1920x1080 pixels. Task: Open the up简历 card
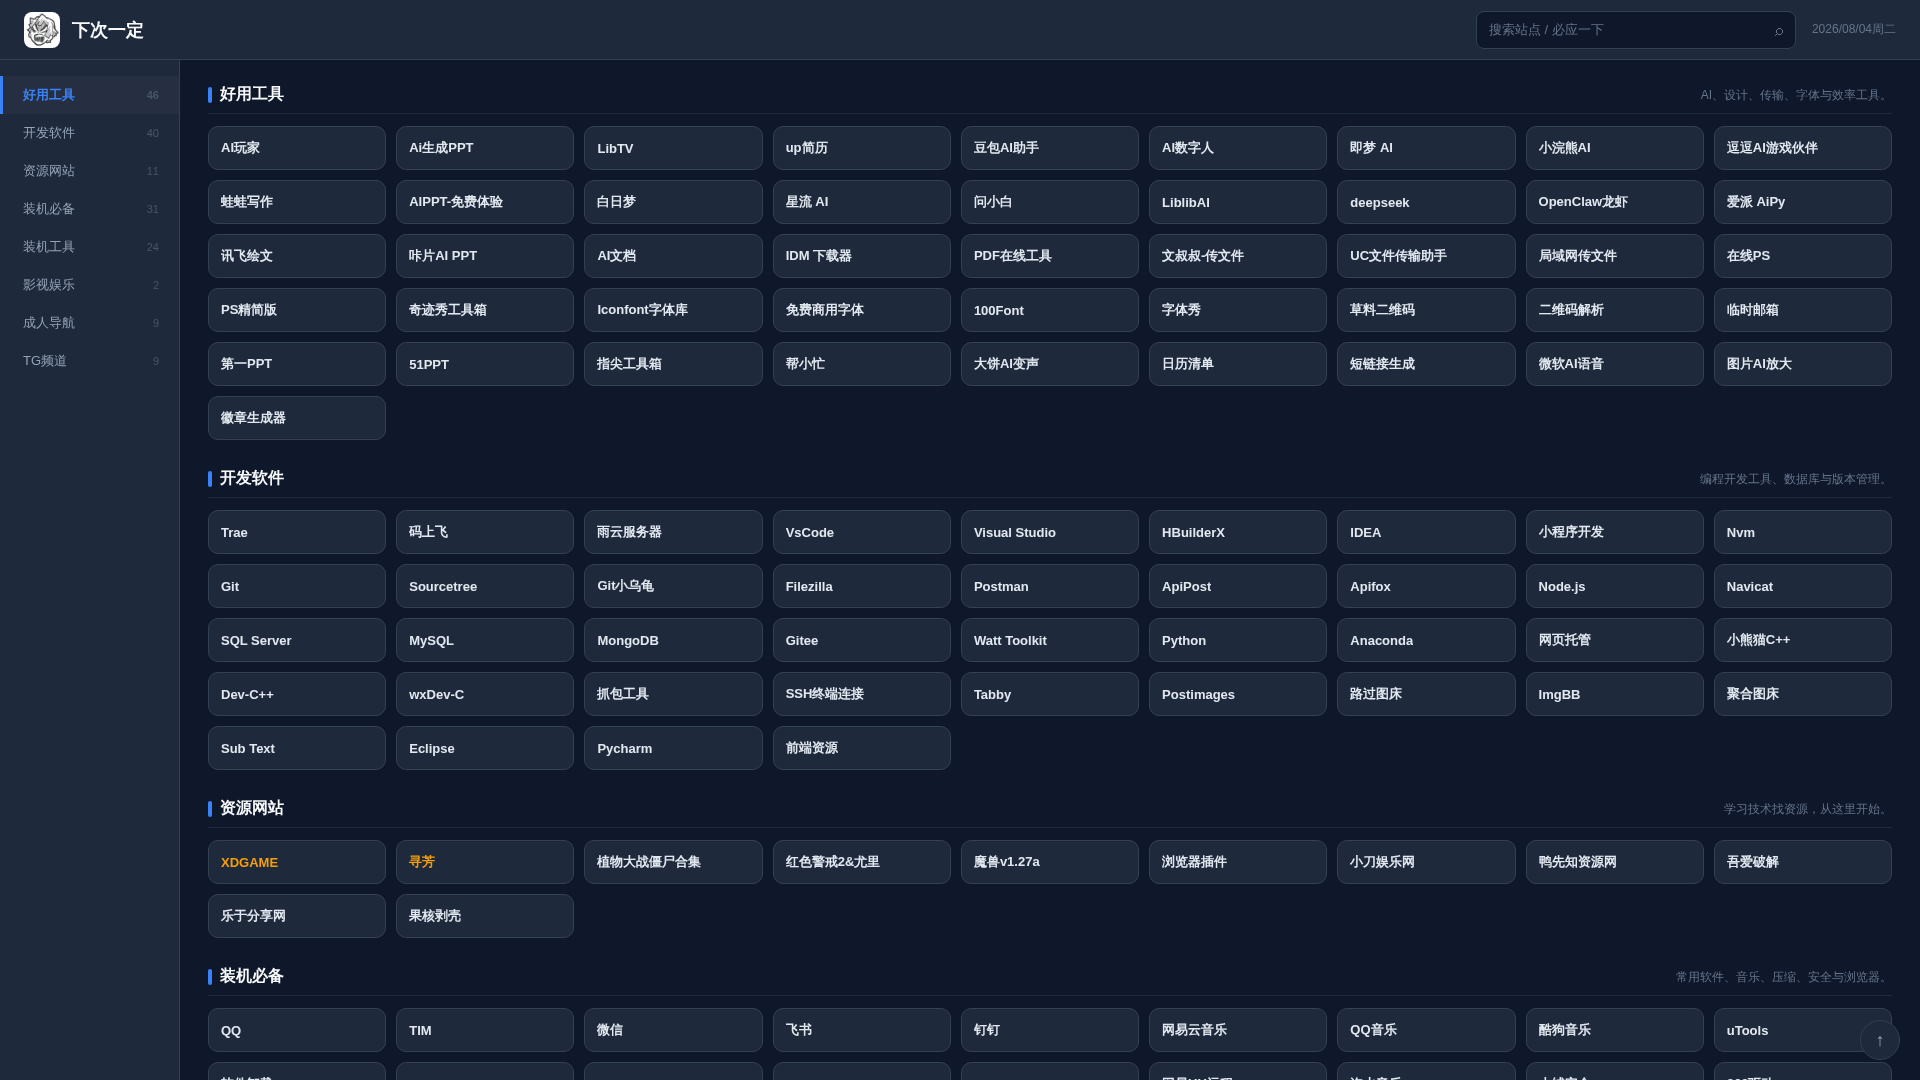point(862,148)
